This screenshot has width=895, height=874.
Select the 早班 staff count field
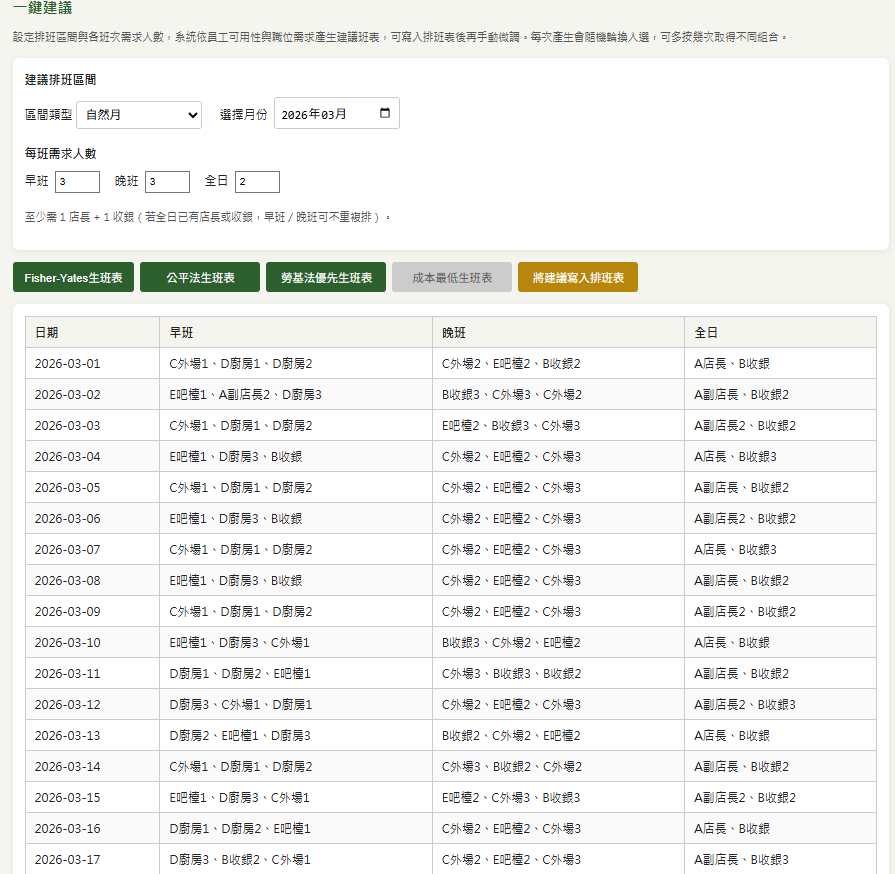coord(76,182)
